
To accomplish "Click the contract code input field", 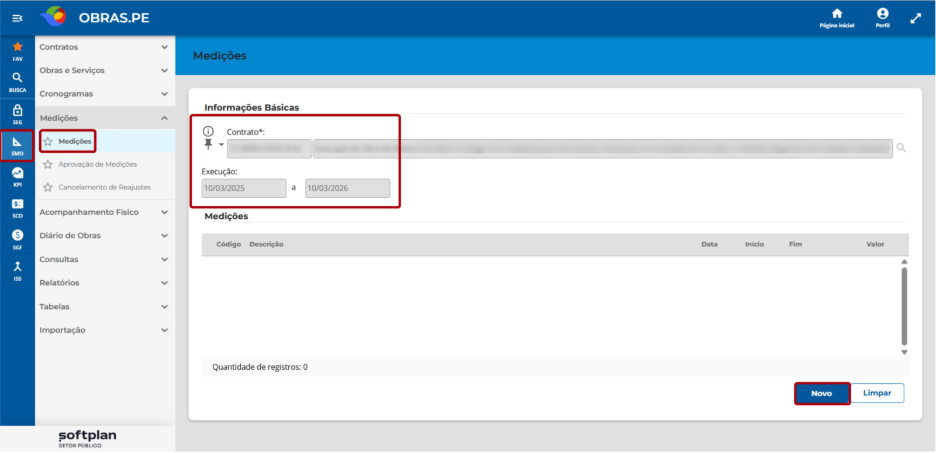I will [x=269, y=149].
